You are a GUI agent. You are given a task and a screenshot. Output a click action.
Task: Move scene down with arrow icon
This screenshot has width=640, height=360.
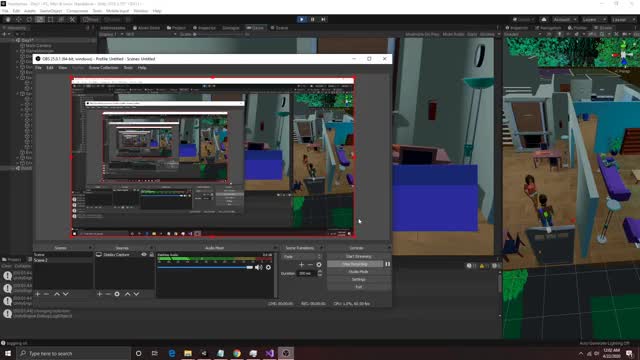click(x=66, y=294)
